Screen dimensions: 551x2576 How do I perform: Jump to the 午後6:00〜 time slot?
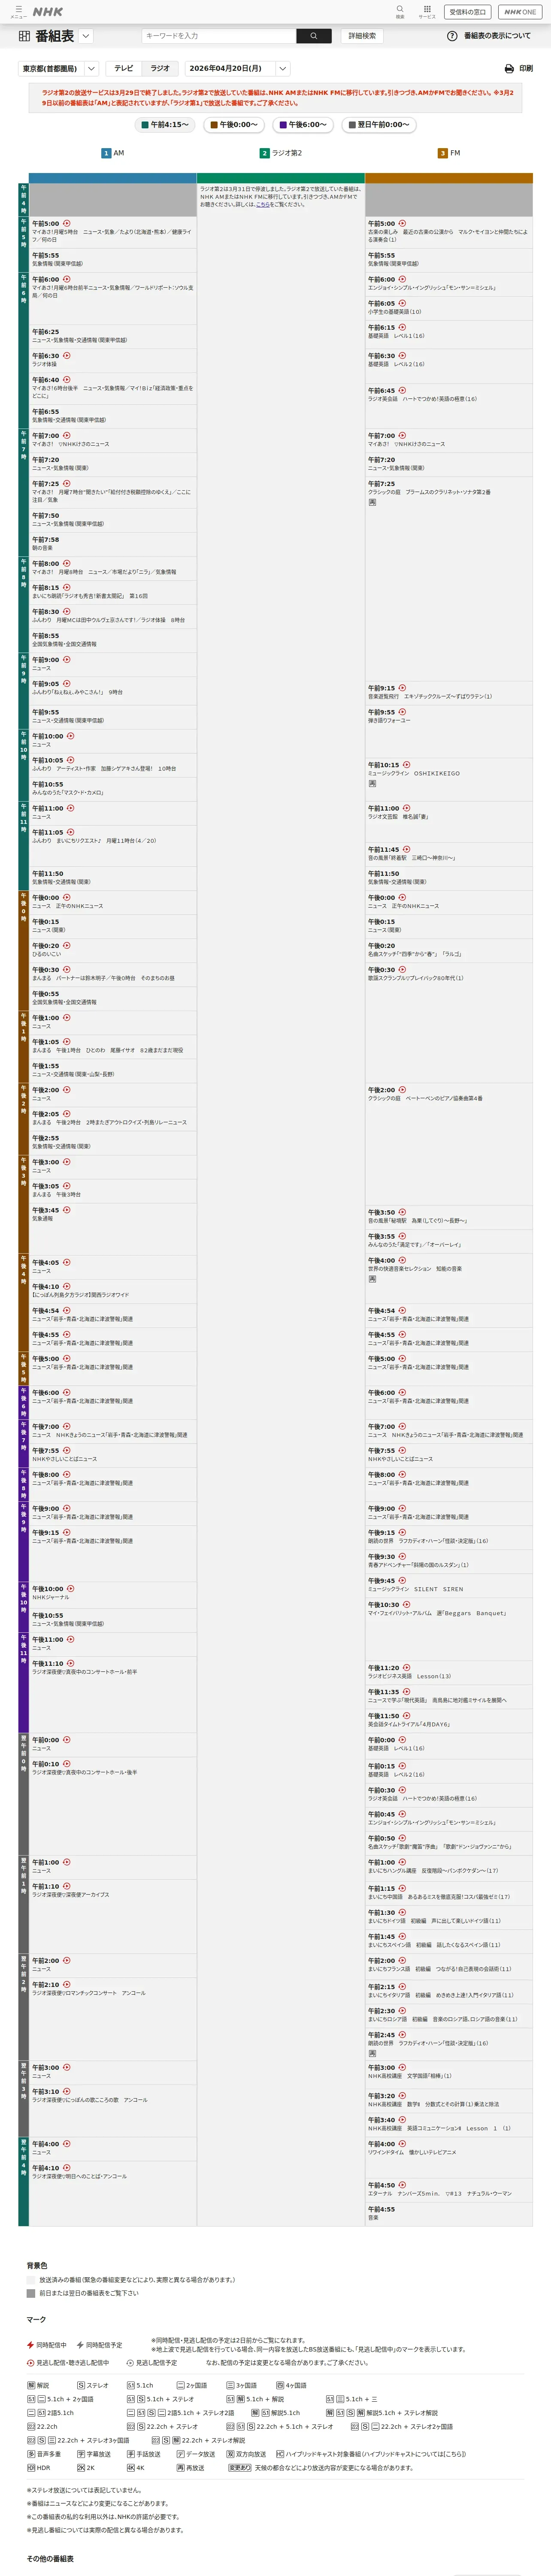pyautogui.click(x=303, y=125)
